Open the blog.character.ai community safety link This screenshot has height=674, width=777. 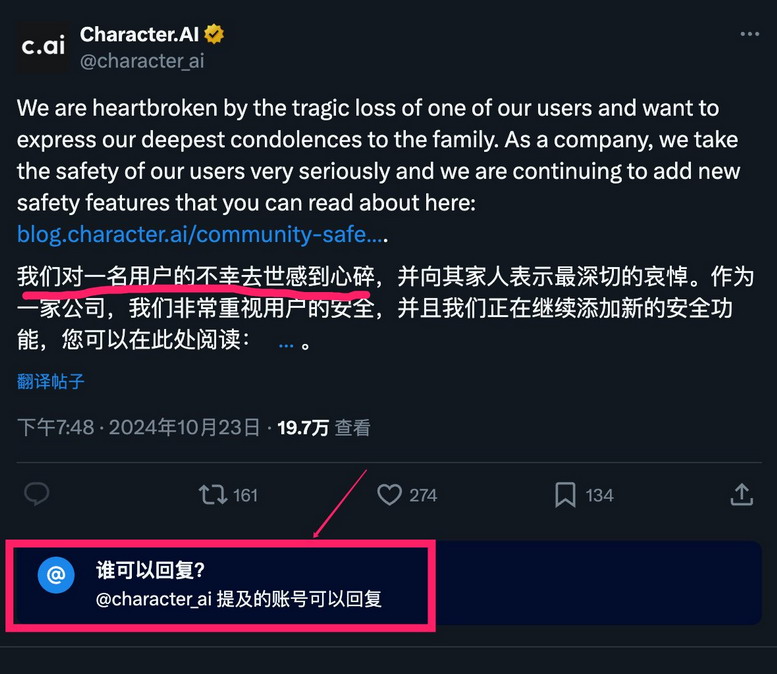(200, 235)
